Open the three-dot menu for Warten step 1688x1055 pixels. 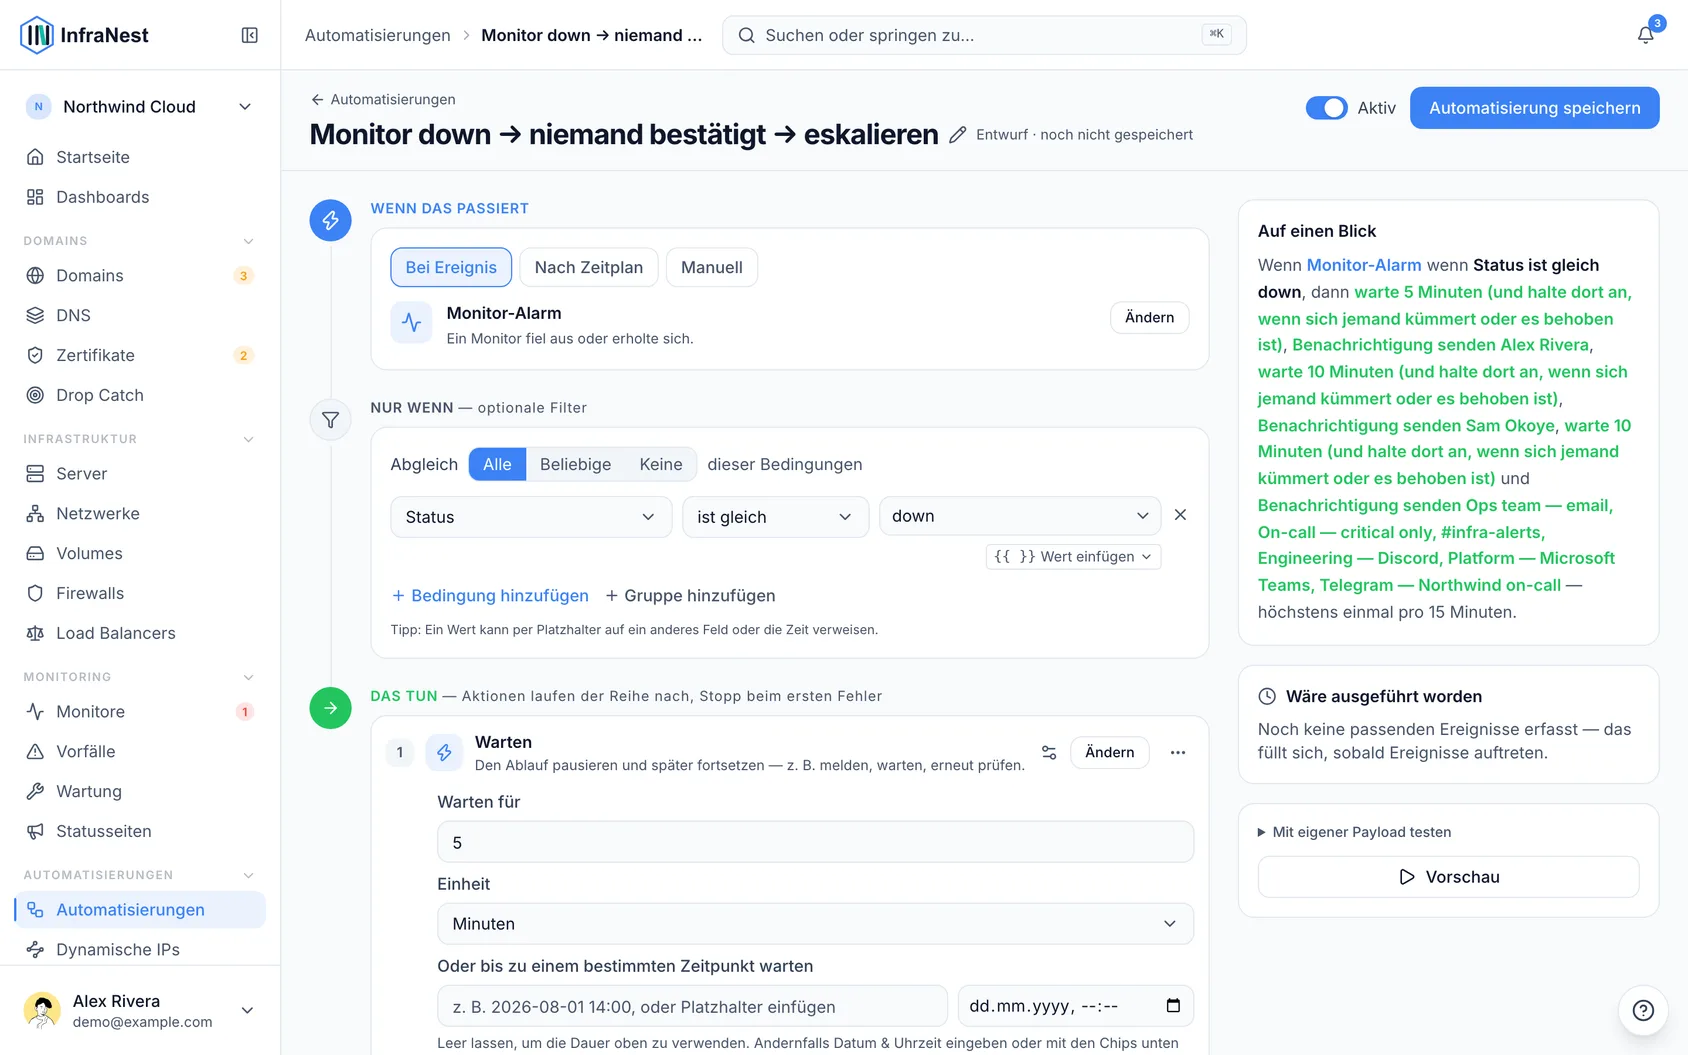[1178, 752]
